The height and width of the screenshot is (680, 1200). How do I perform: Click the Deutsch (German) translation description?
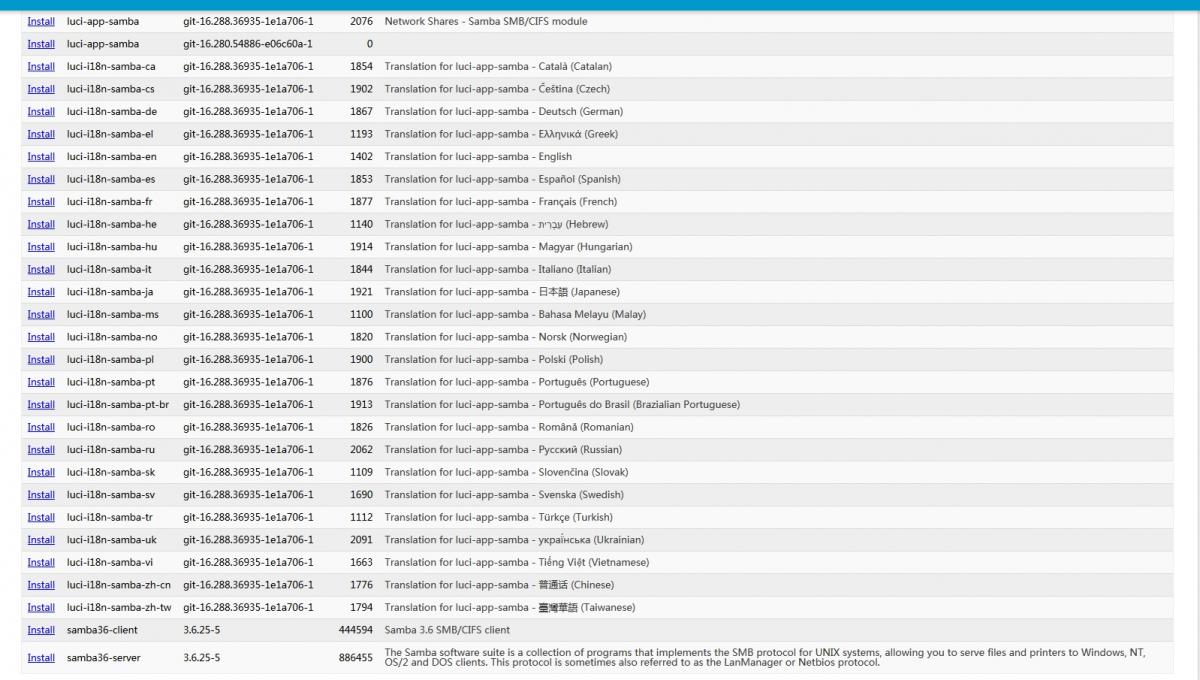504,111
